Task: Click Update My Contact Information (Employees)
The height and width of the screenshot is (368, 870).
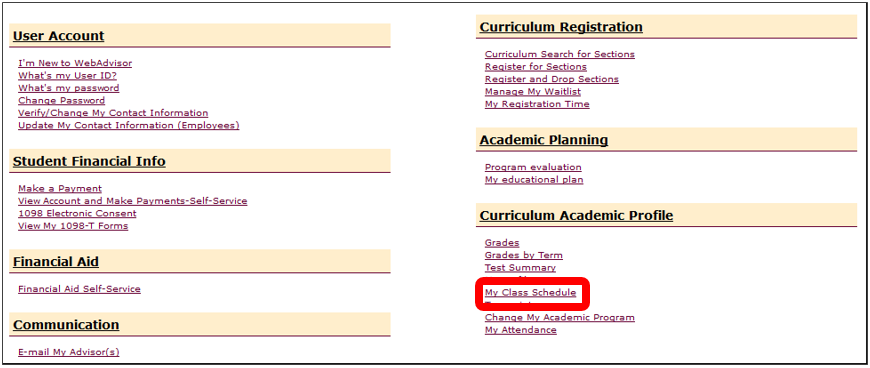Action: coord(129,125)
